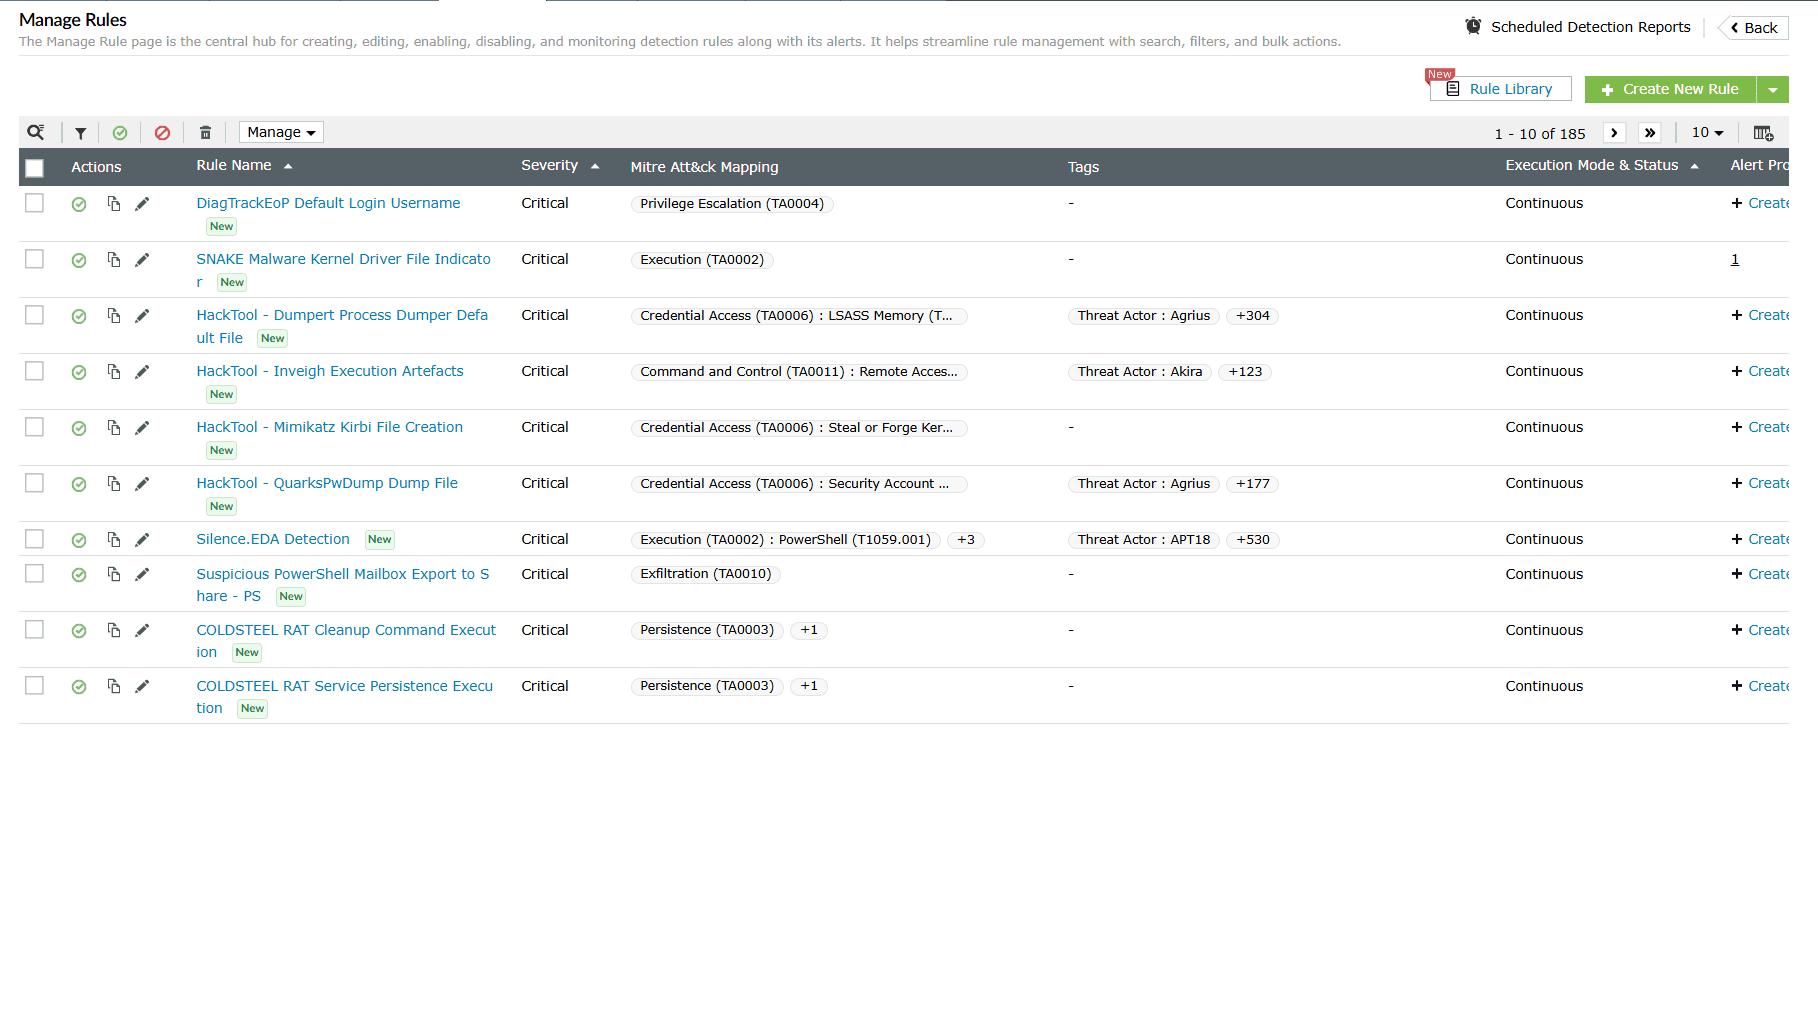Click the filter icon in the toolbar
The height and width of the screenshot is (1016, 1818).
pyautogui.click(x=80, y=132)
